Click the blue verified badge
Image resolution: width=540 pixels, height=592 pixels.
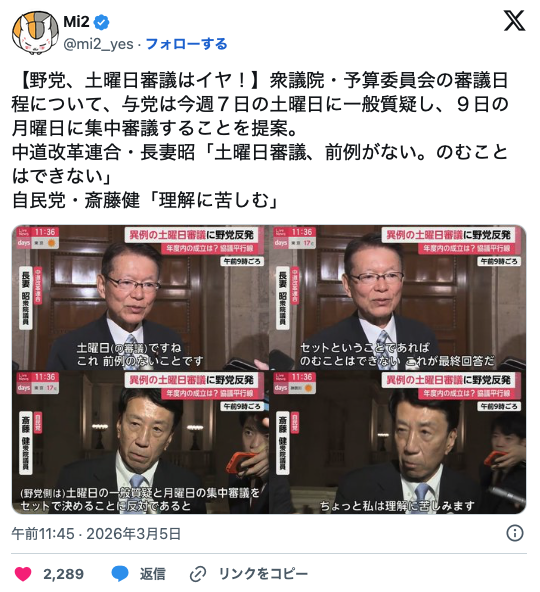[x=101, y=22]
